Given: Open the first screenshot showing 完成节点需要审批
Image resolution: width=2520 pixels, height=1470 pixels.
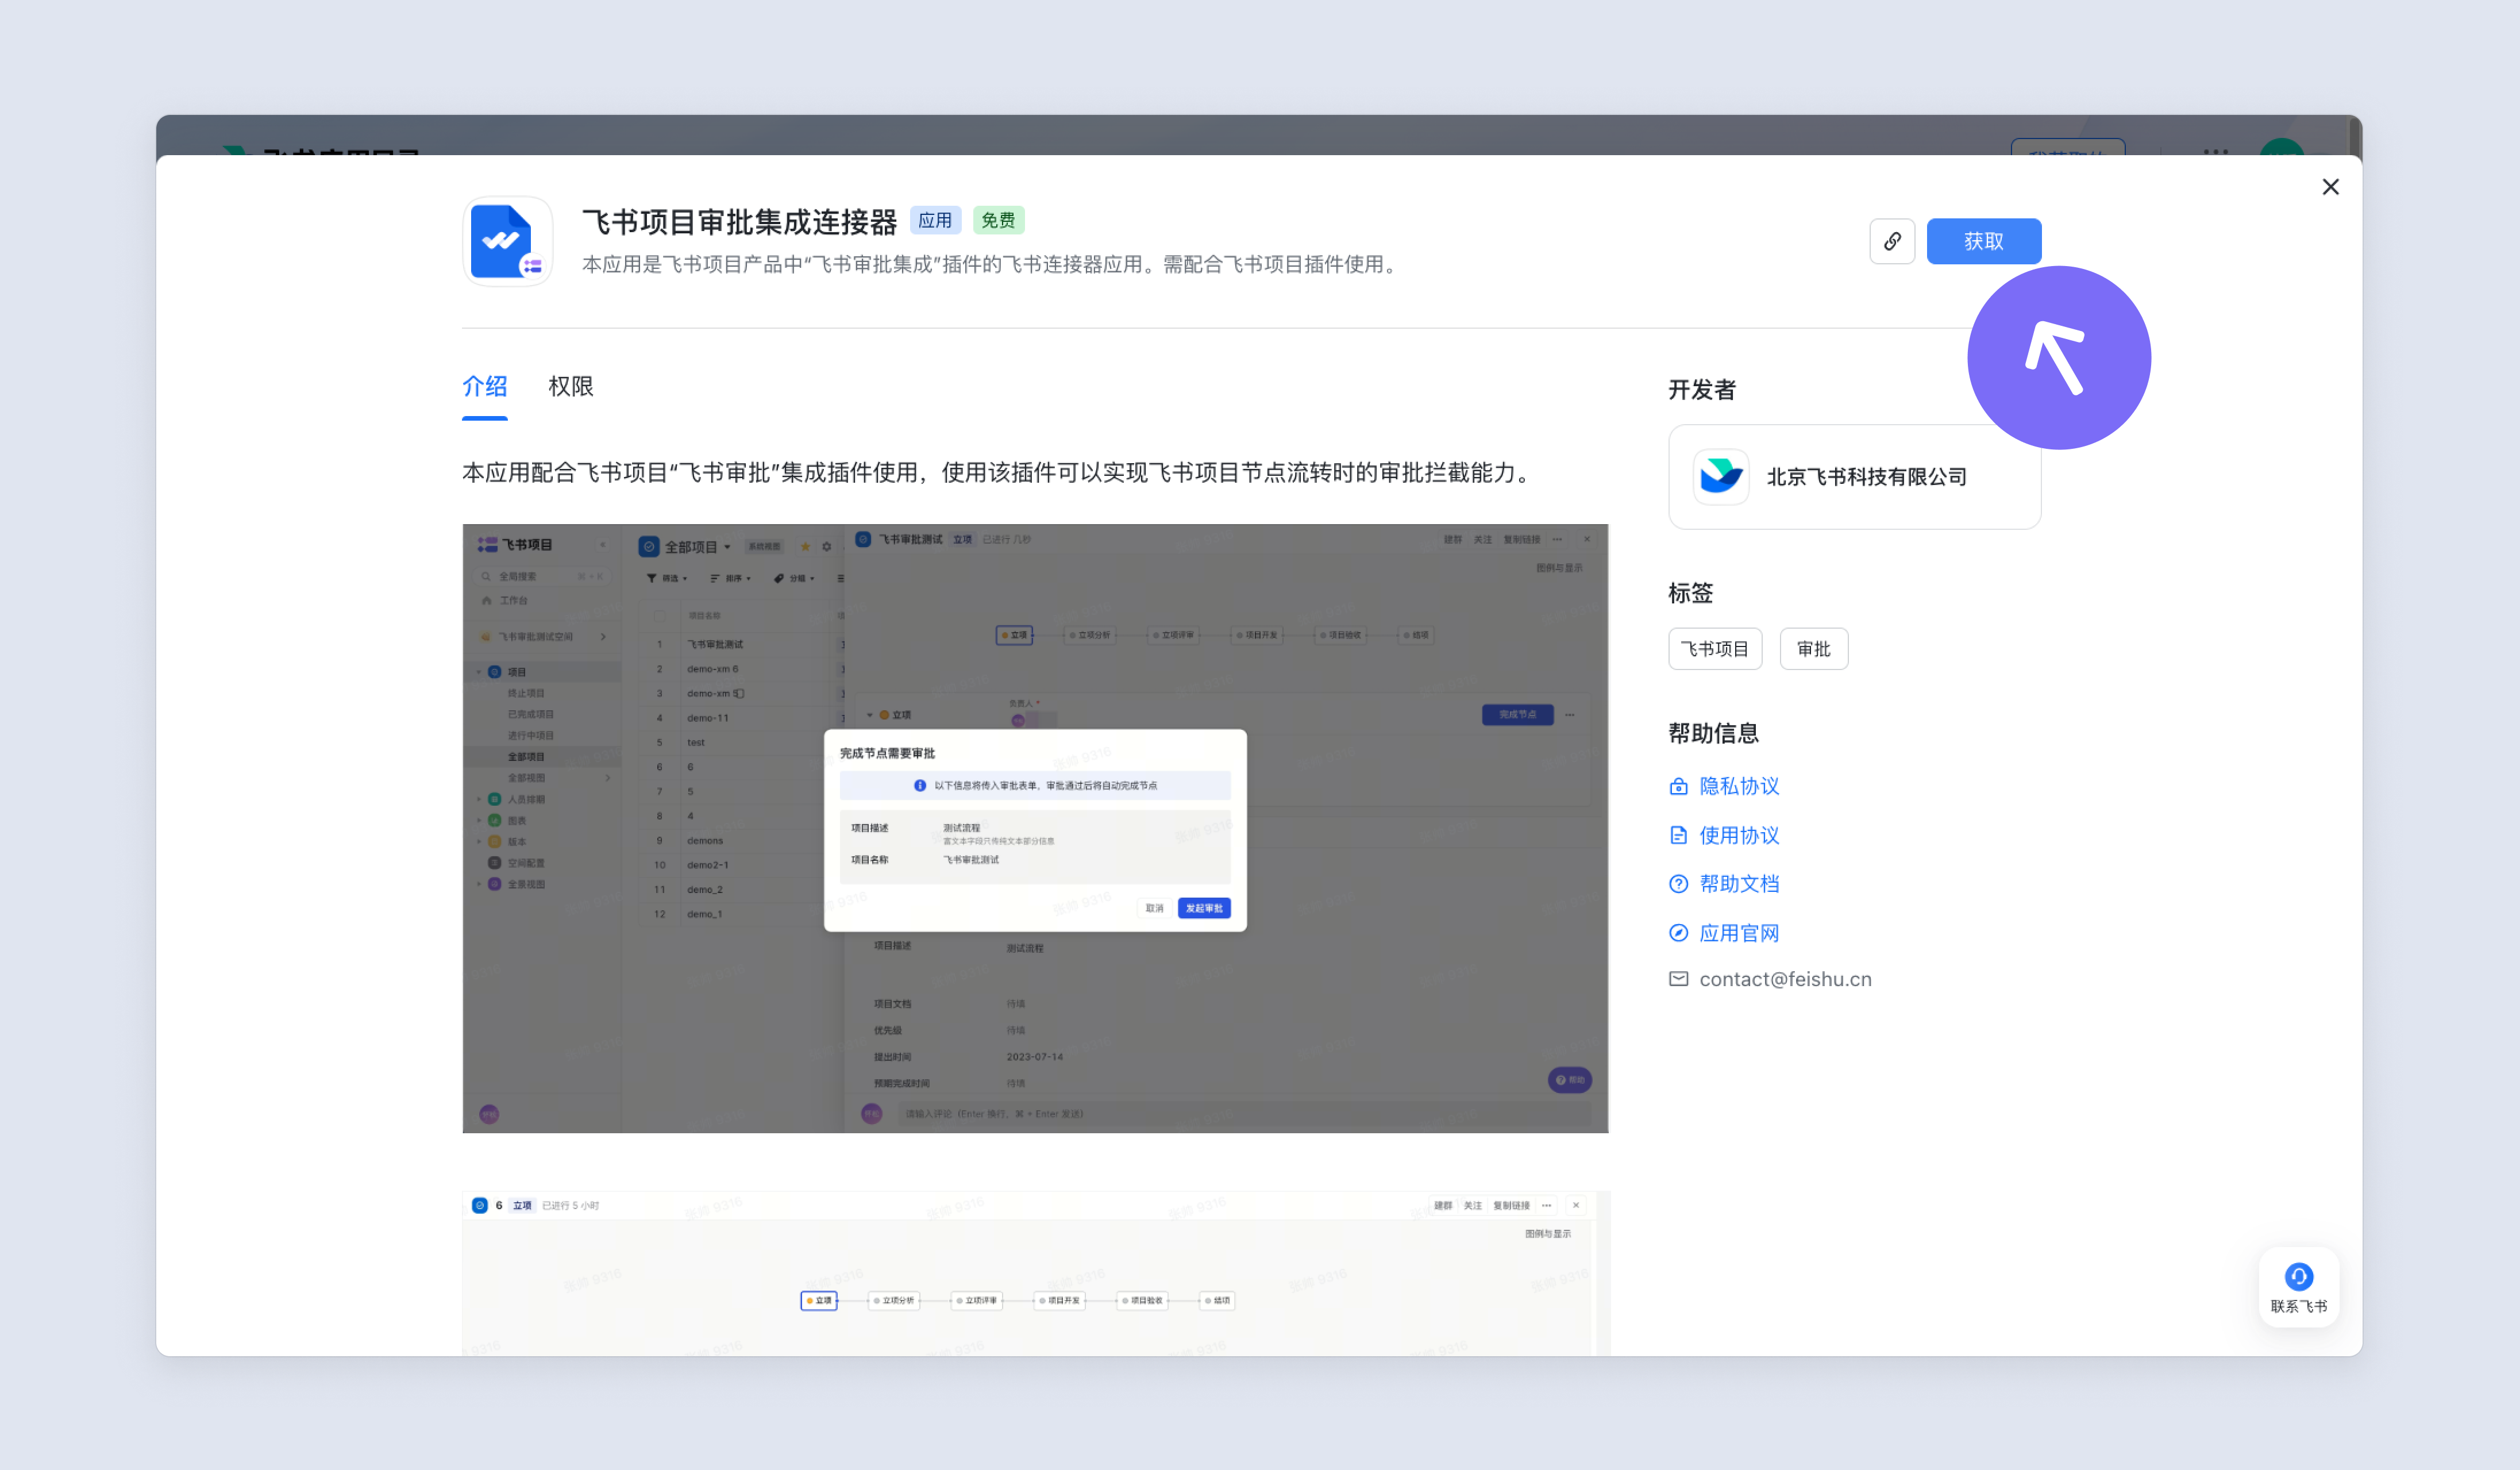Looking at the screenshot, I should click(x=1035, y=828).
